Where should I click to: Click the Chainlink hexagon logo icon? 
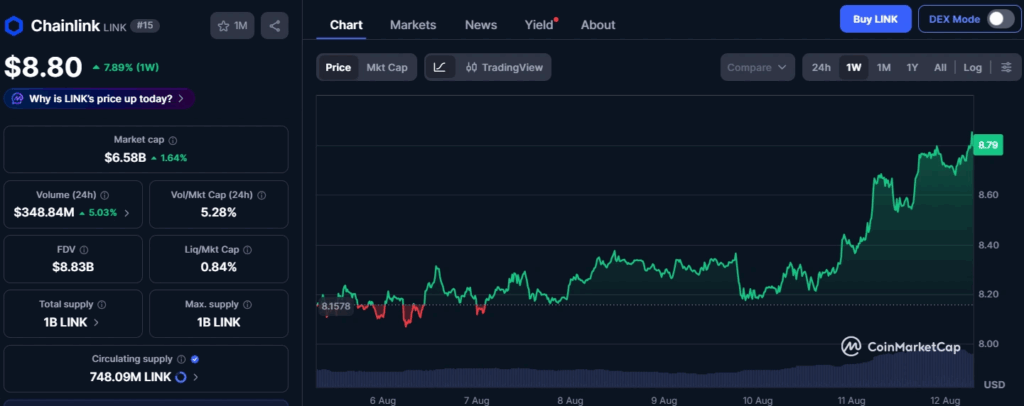[x=14, y=26]
